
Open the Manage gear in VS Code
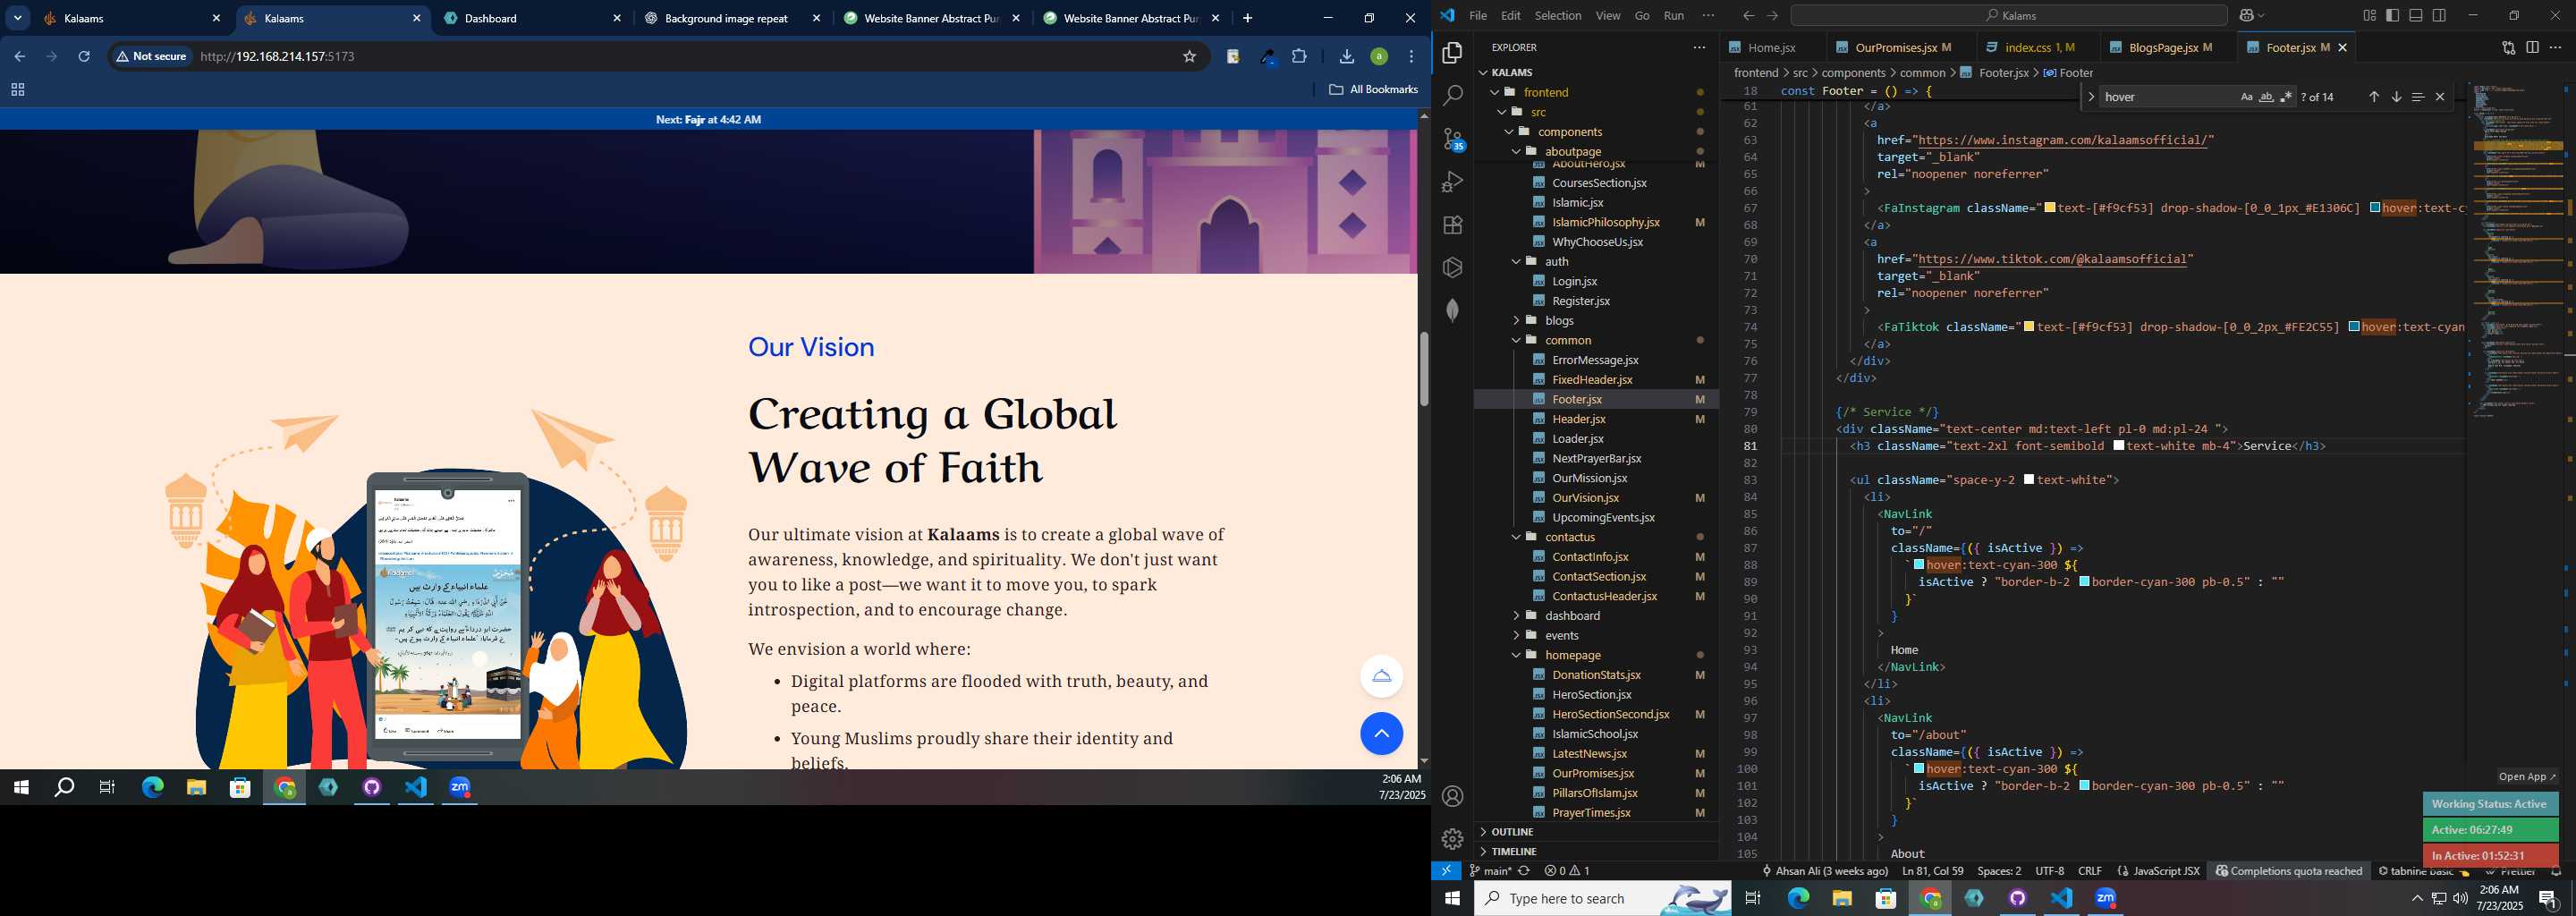click(x=1453, y=839)
